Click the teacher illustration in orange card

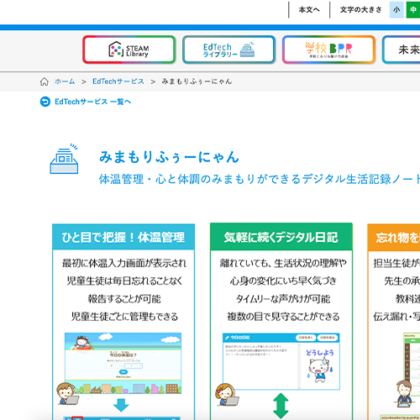[405, 394]
